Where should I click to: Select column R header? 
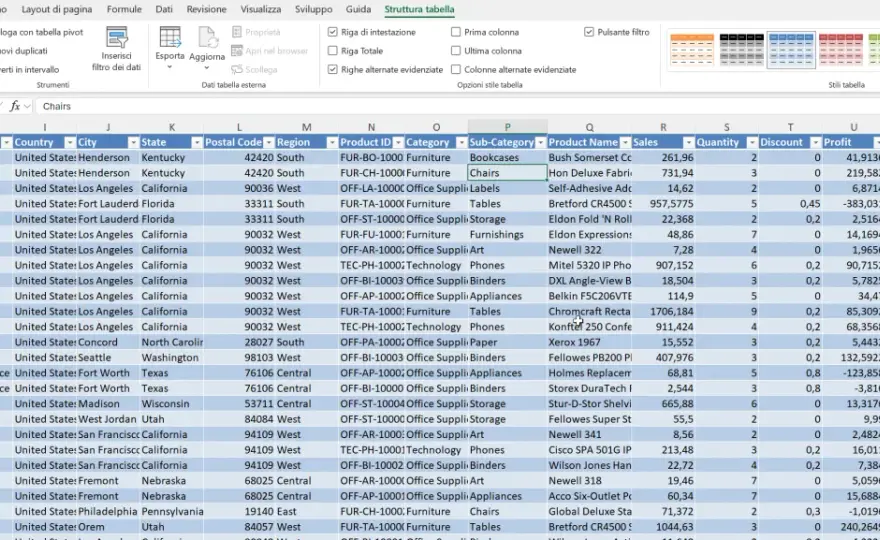(663, 127)
